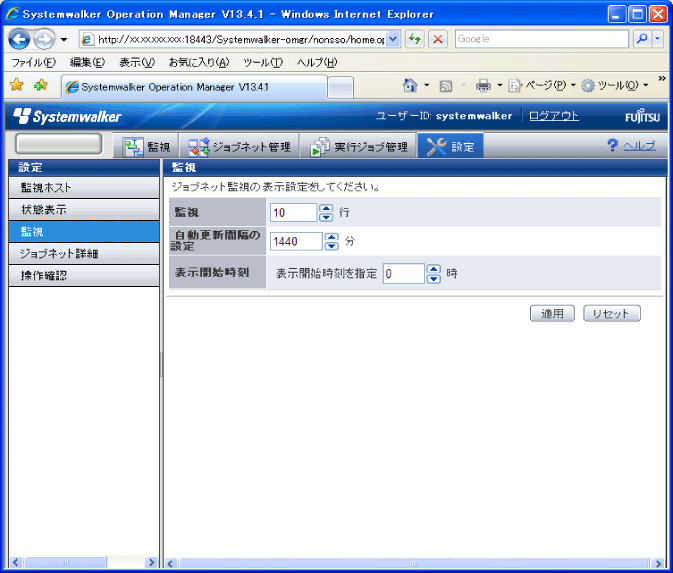Expand the Home button dropdown arrow

tap(427, 85)
